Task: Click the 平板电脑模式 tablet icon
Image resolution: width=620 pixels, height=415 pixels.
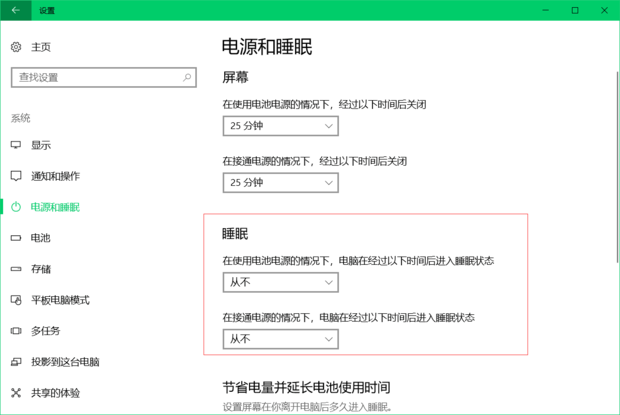Action: click(16, 300)
